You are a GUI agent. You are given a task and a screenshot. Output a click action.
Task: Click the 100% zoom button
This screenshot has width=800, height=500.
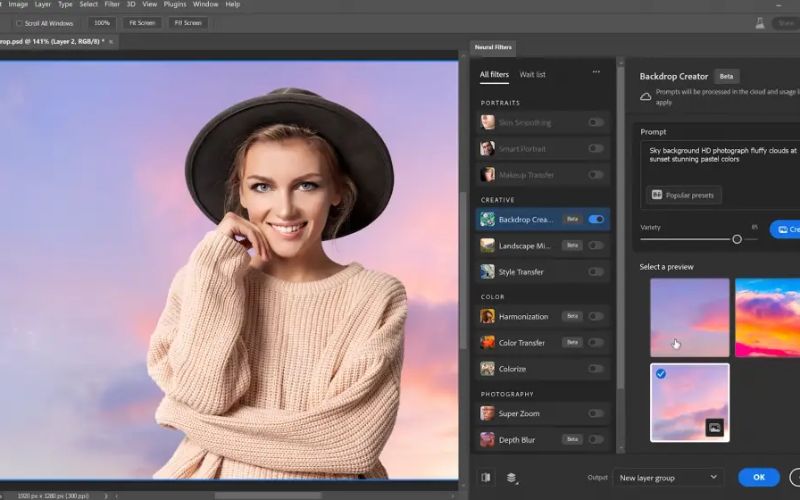click(x=102, y=23)
